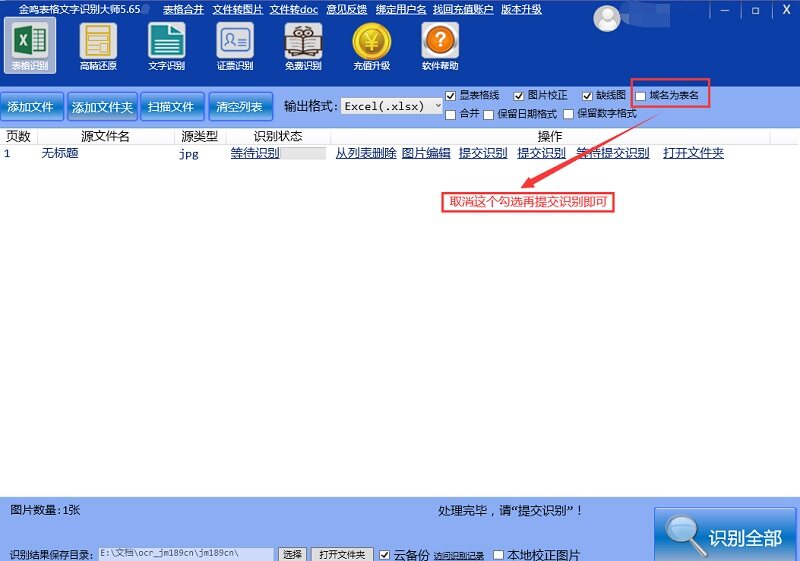Click the 等待提交识别 link

(613, 153)
